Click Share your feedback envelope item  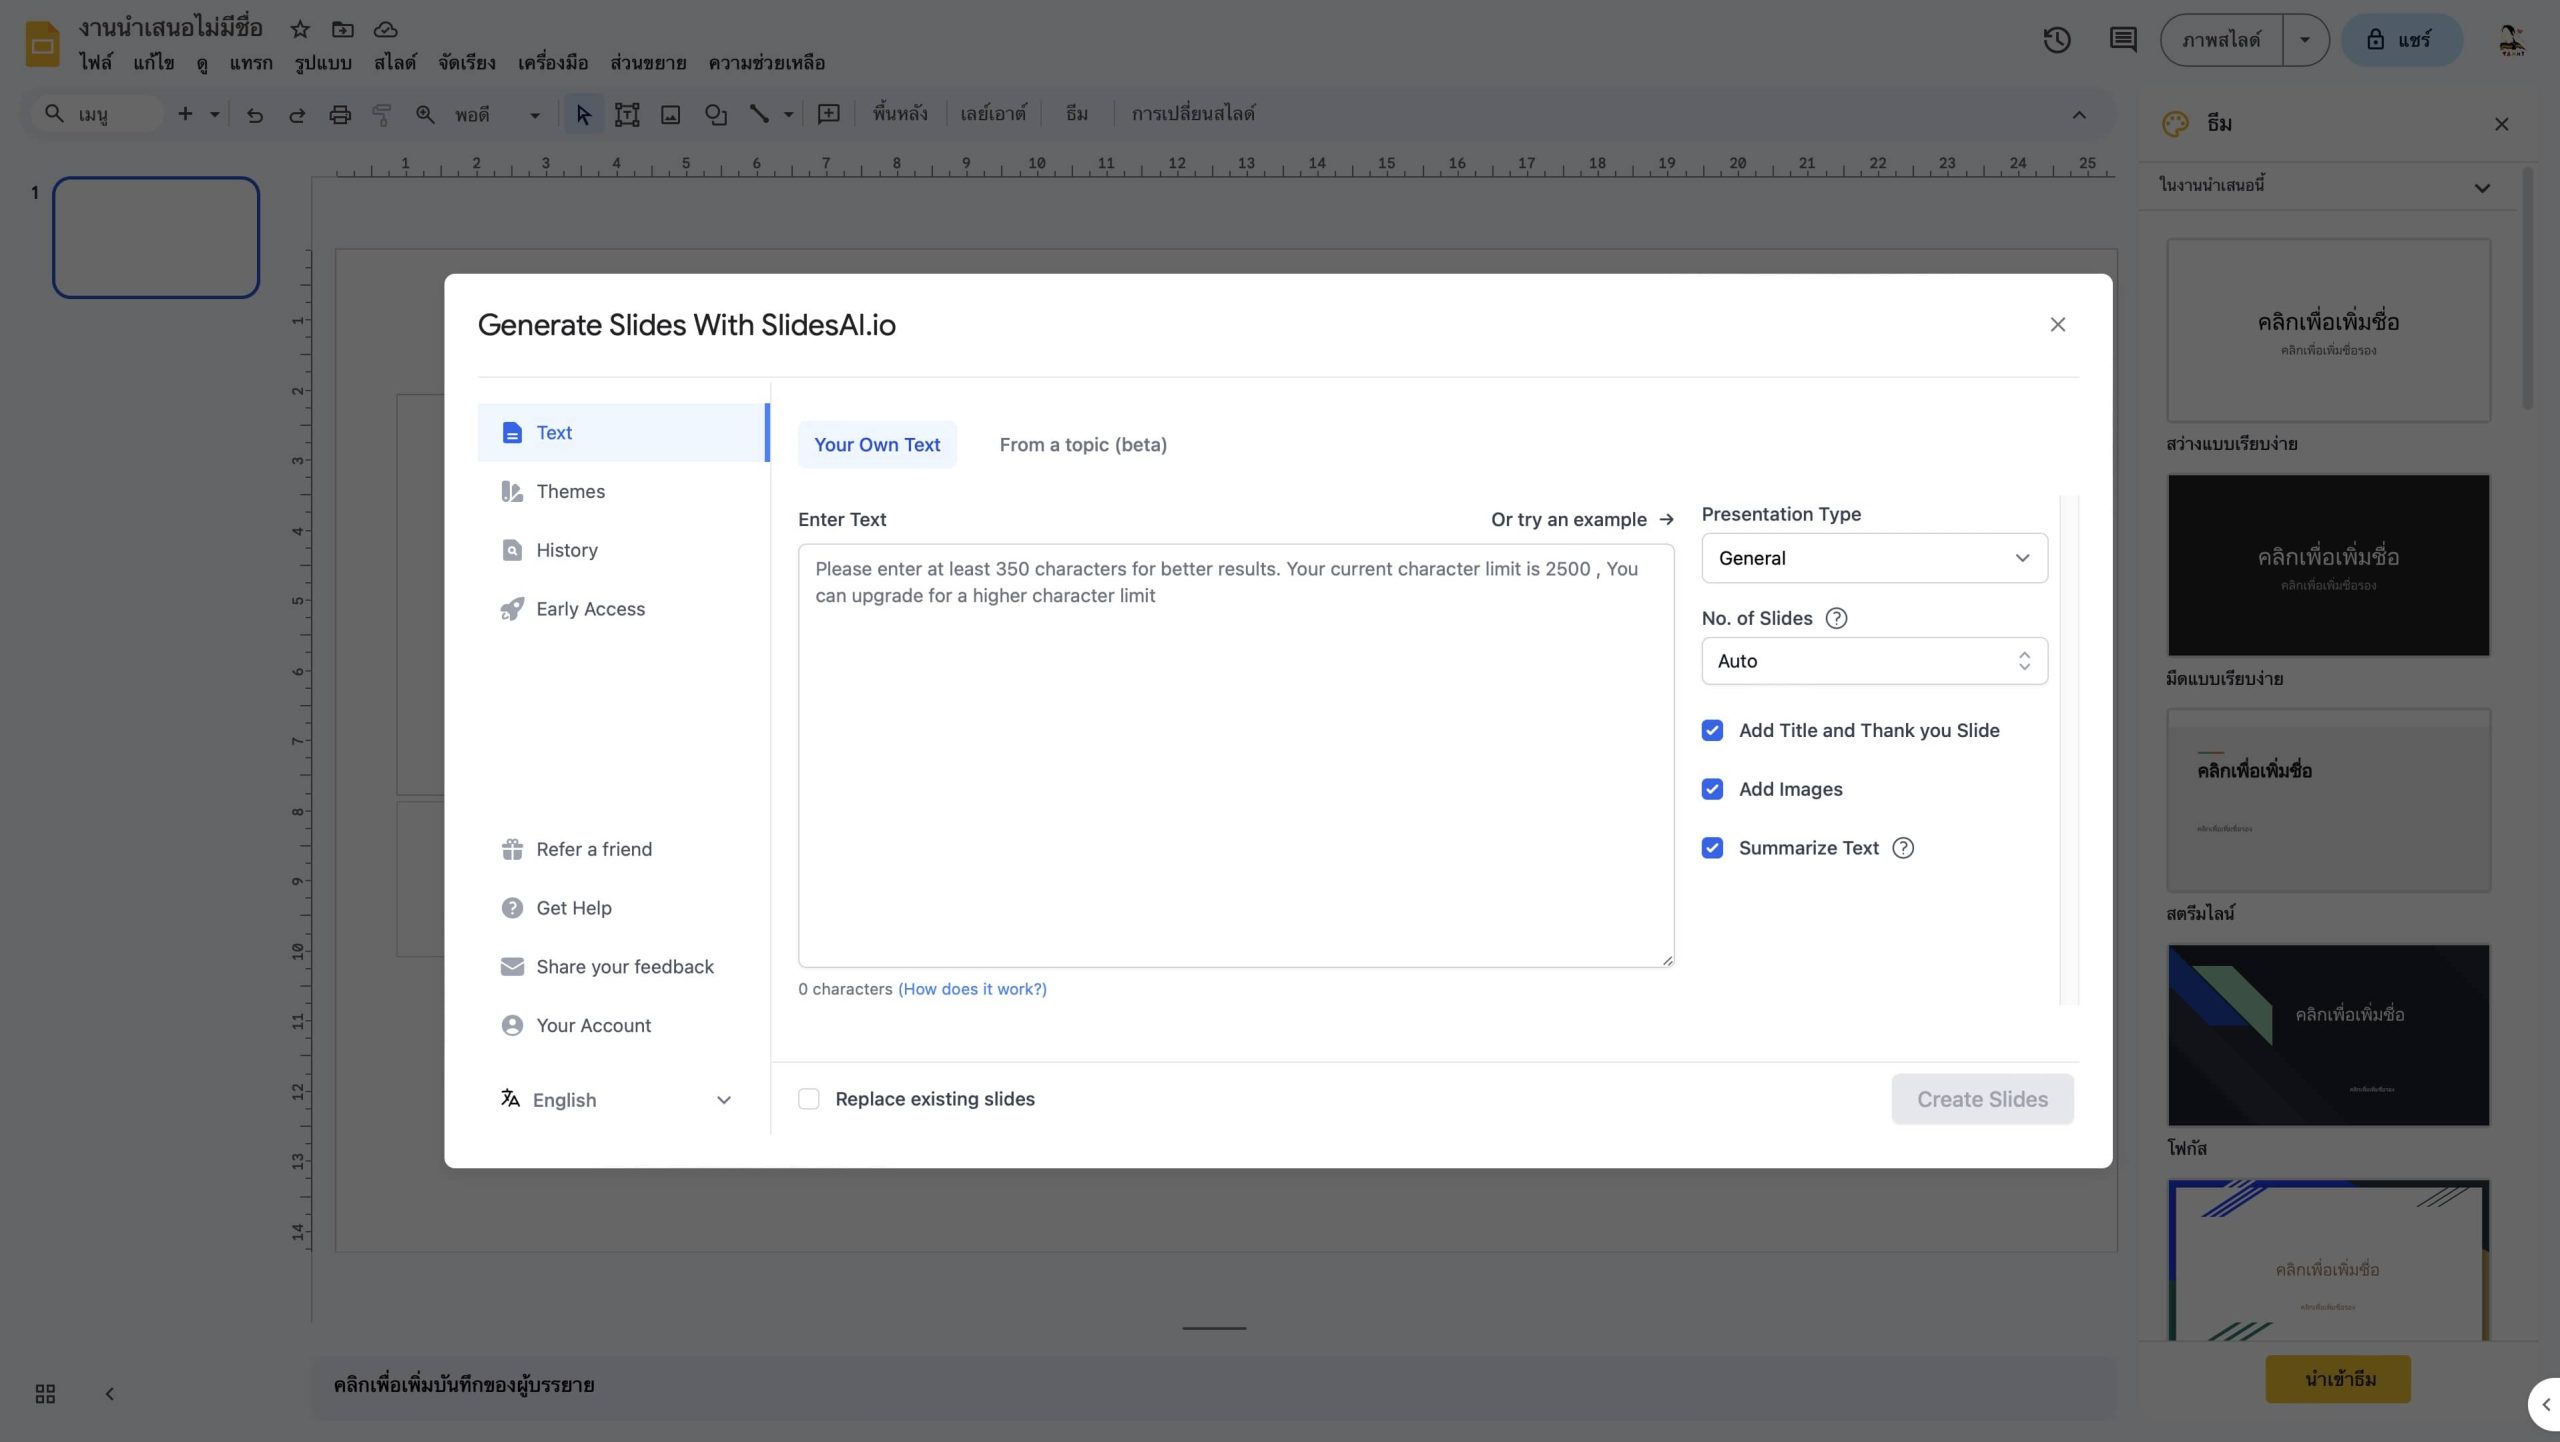[x=624, y=966]
